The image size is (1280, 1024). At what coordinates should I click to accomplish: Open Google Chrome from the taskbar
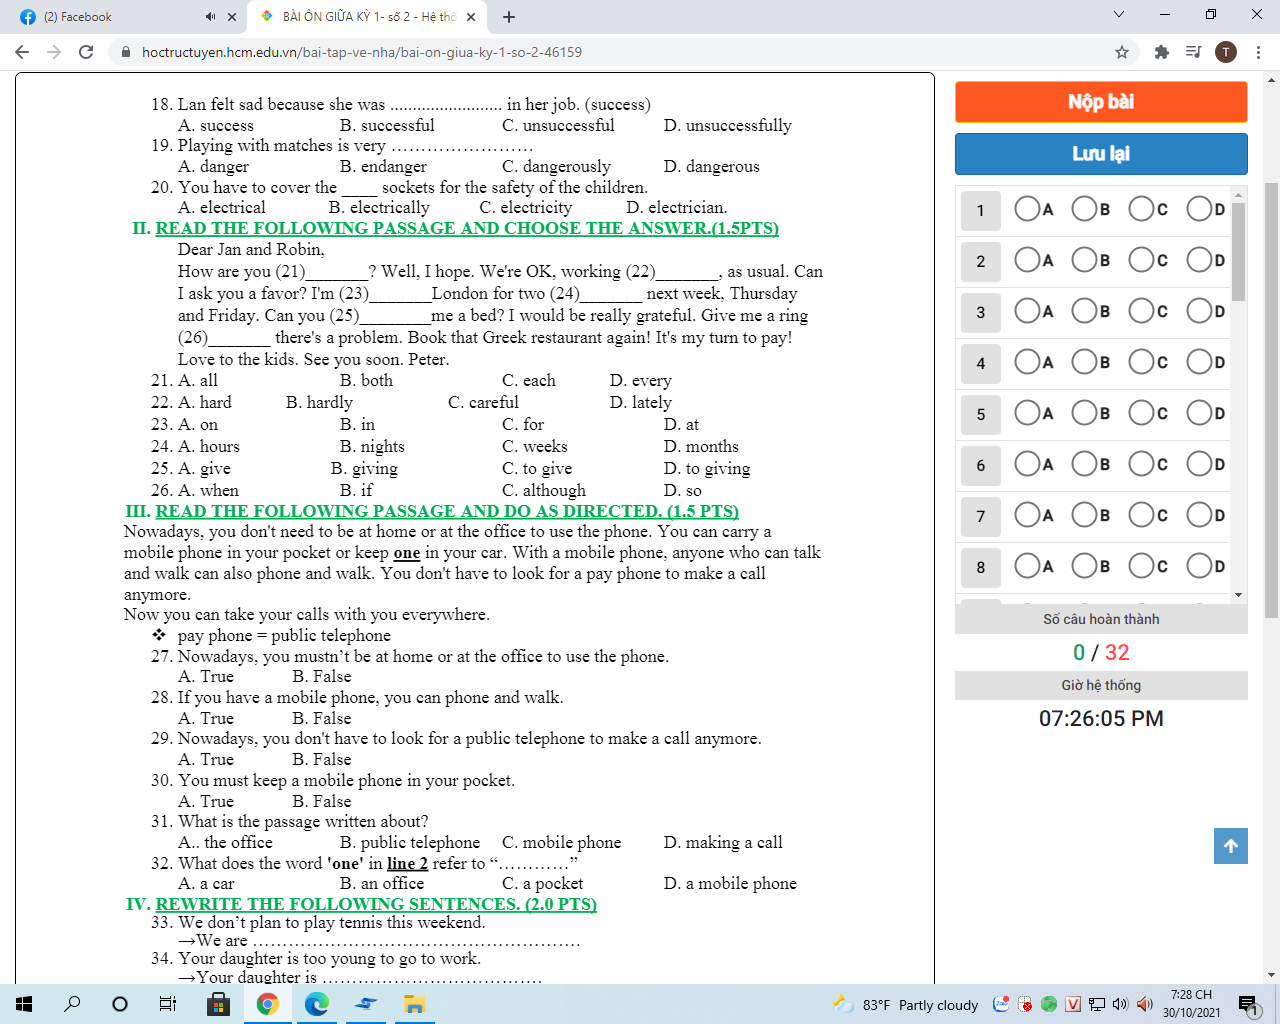pyautogui.click(x=267, y=1004)
